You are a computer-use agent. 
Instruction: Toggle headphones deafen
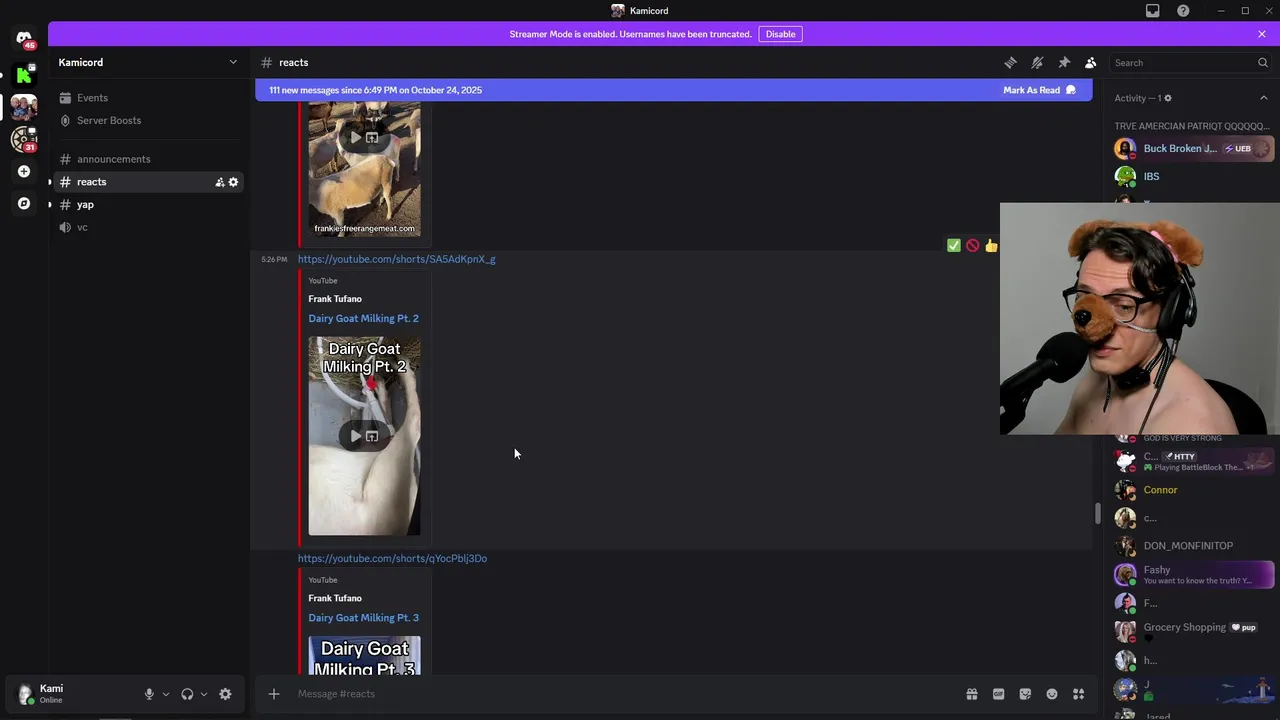[x=187, y=694]
